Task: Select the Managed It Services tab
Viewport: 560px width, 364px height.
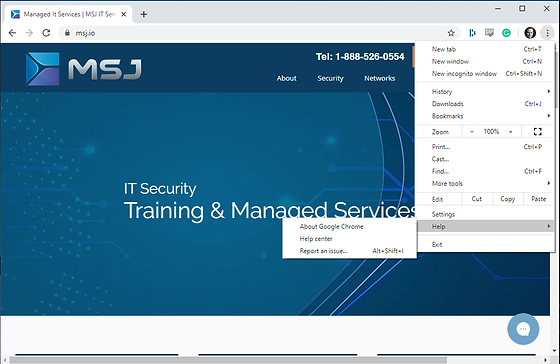Action: tap(69, 14)
